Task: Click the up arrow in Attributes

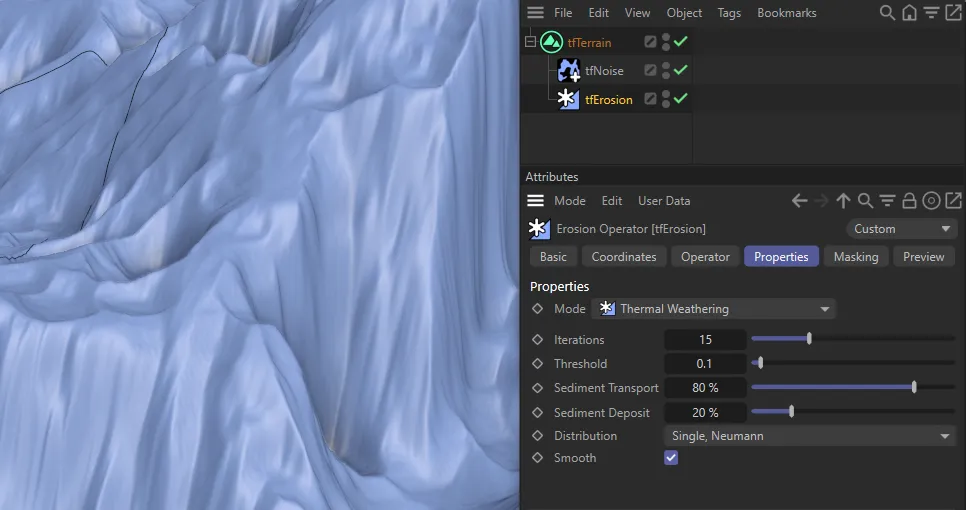Action: click(x=843, y=201)
